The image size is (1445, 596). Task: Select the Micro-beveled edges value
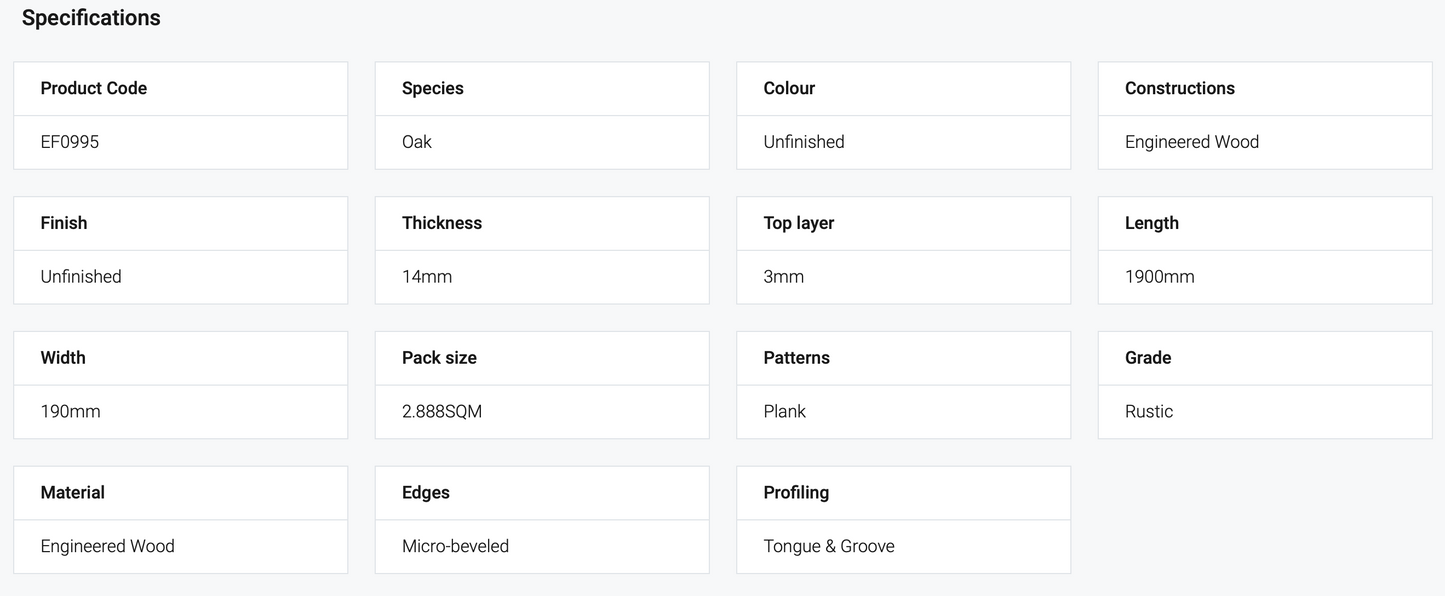point(456,546)
